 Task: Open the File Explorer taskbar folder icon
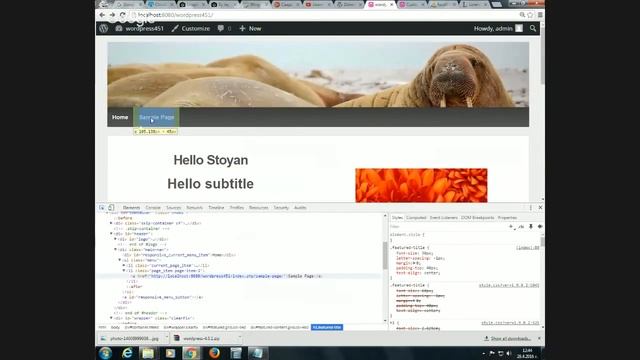click(x=148, y=353)
